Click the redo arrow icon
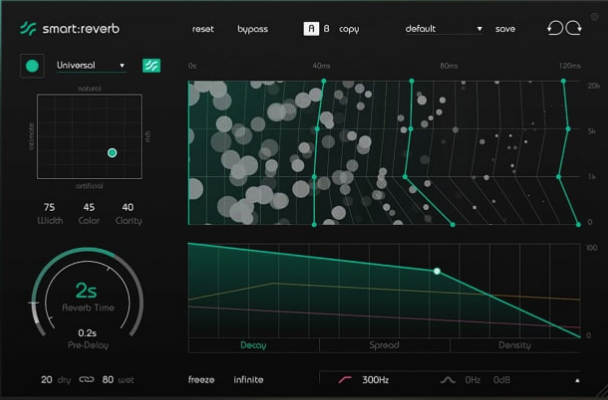 coord(573,29)
